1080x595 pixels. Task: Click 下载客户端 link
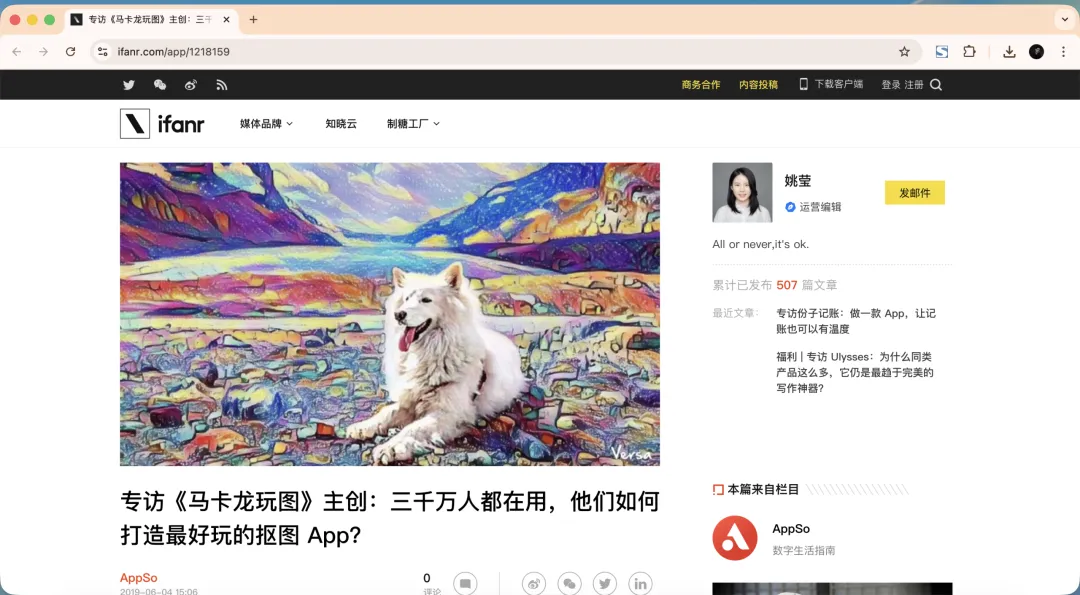(831, 84)
